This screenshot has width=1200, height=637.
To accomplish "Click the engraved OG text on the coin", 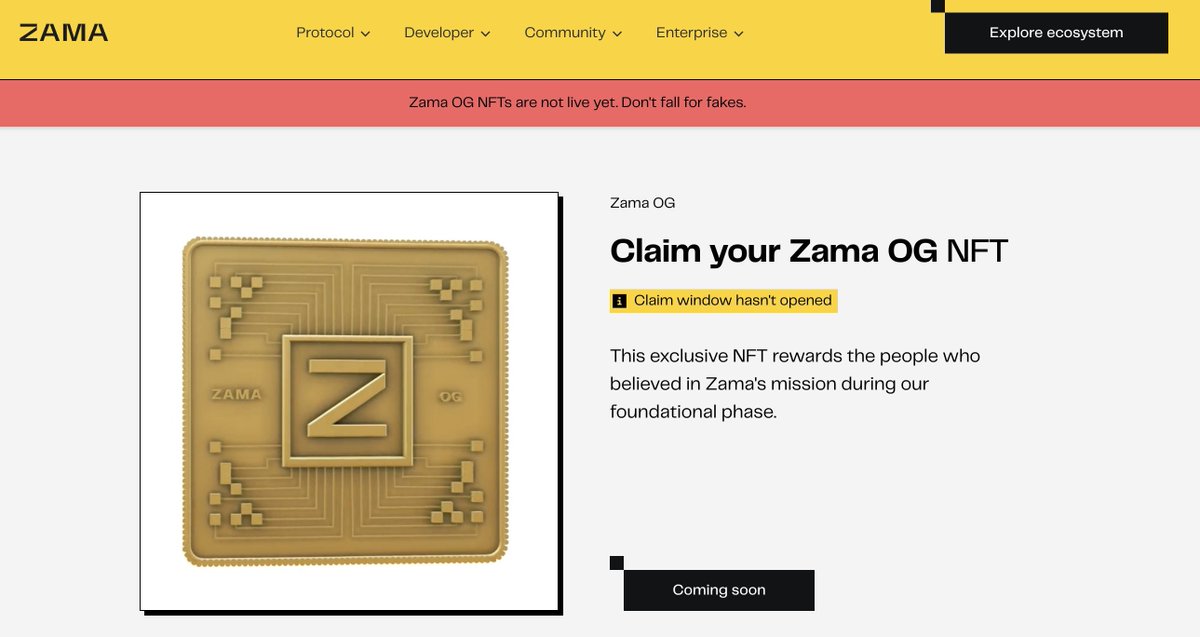I will coord(449,397).
